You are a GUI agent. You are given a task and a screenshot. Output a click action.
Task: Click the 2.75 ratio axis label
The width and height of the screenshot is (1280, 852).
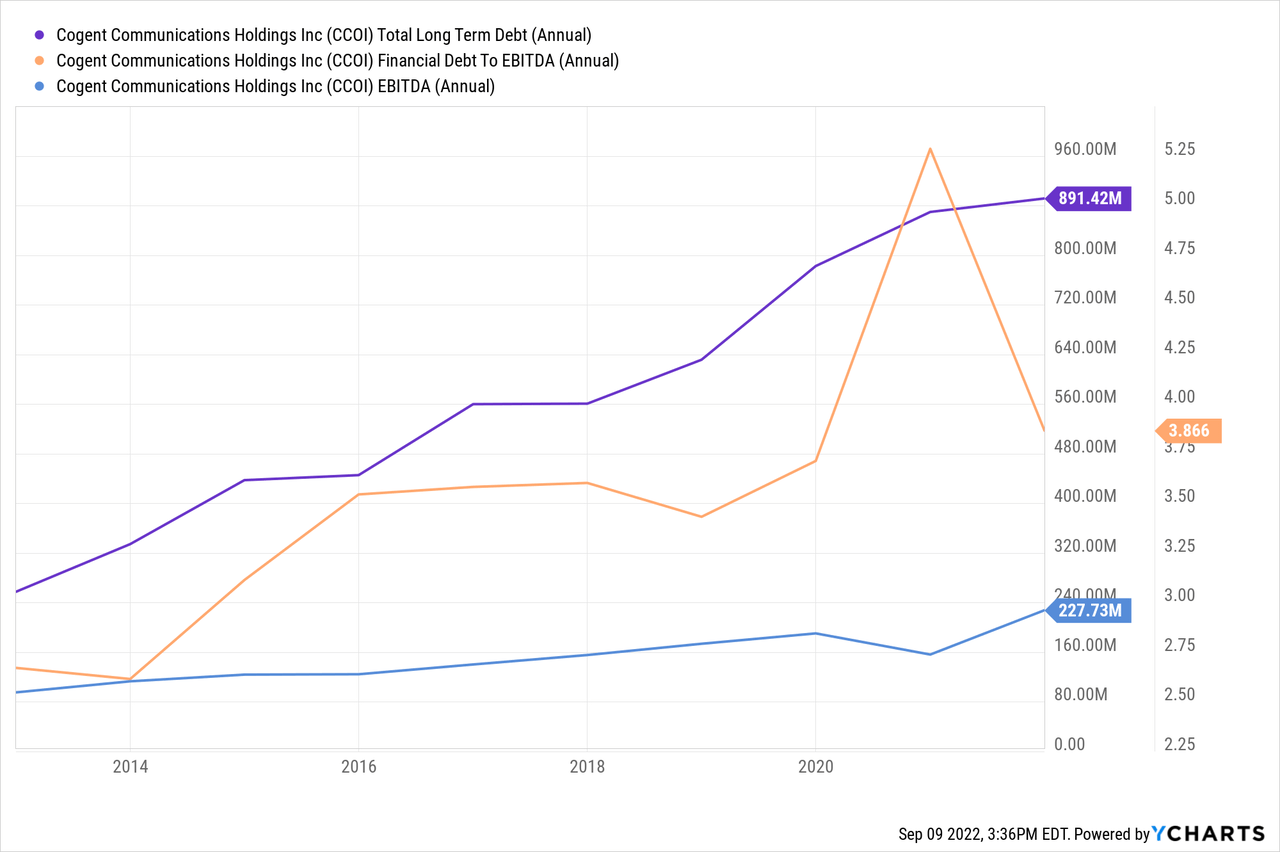1181,645
